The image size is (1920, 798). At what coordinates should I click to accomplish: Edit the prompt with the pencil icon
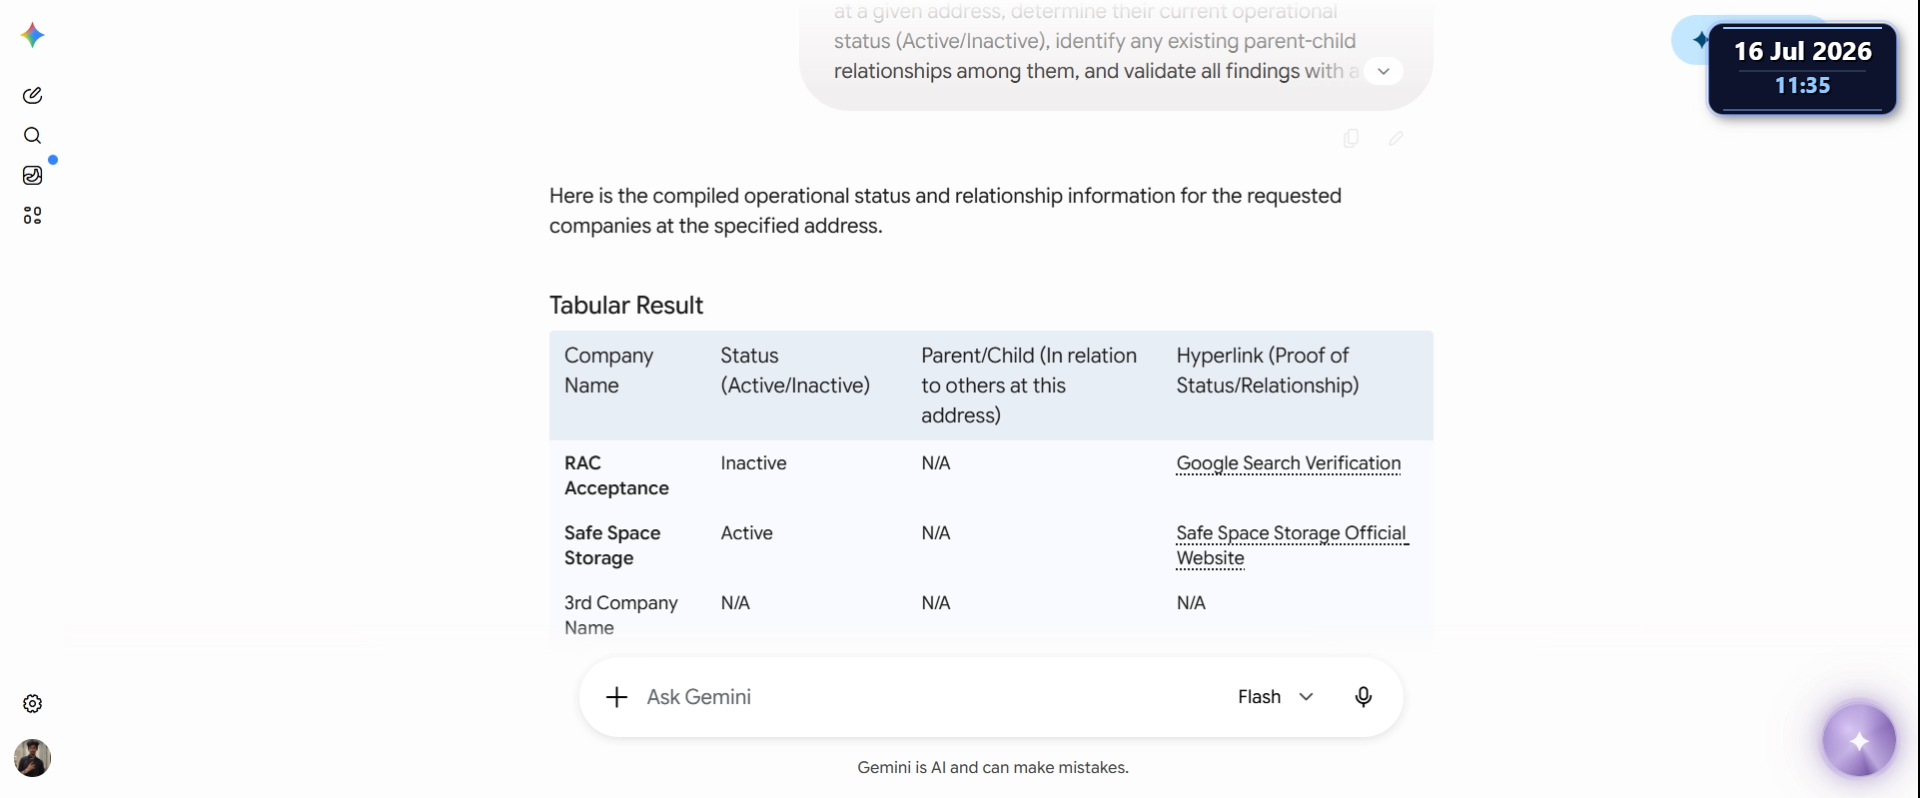[x=1396, y=138]
